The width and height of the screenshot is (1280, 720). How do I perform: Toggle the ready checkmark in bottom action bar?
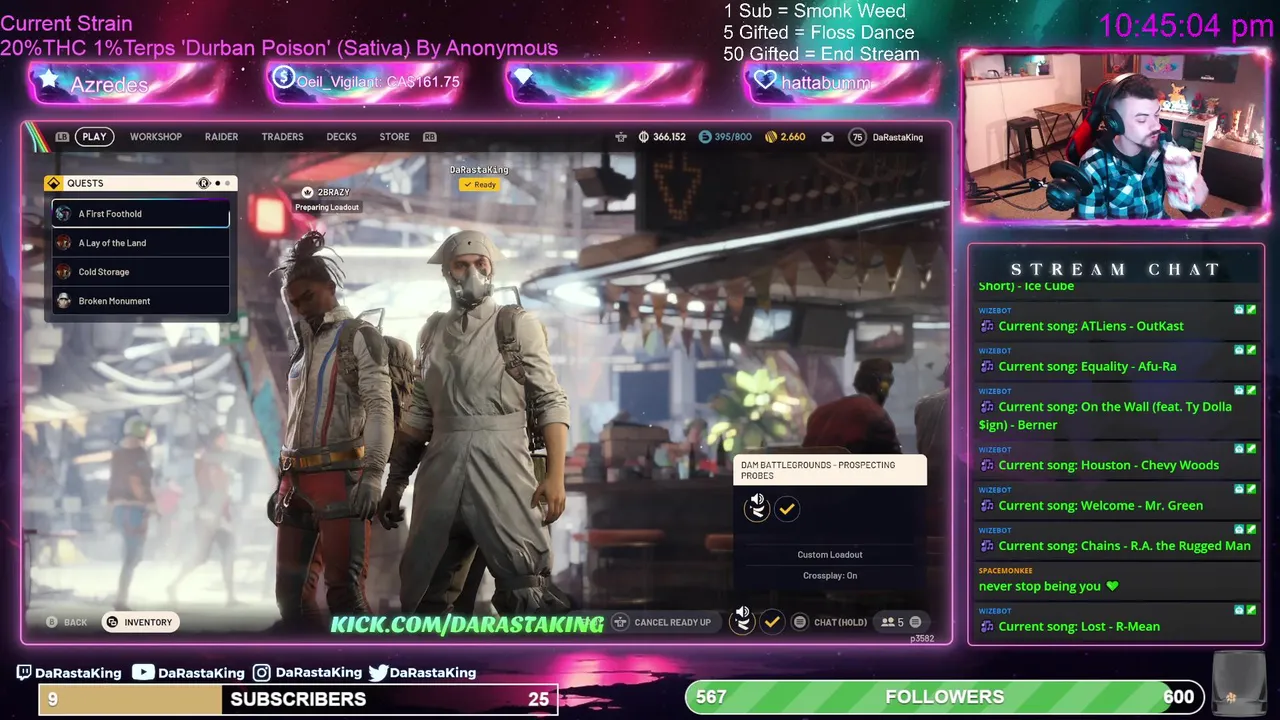coord(772,622)
